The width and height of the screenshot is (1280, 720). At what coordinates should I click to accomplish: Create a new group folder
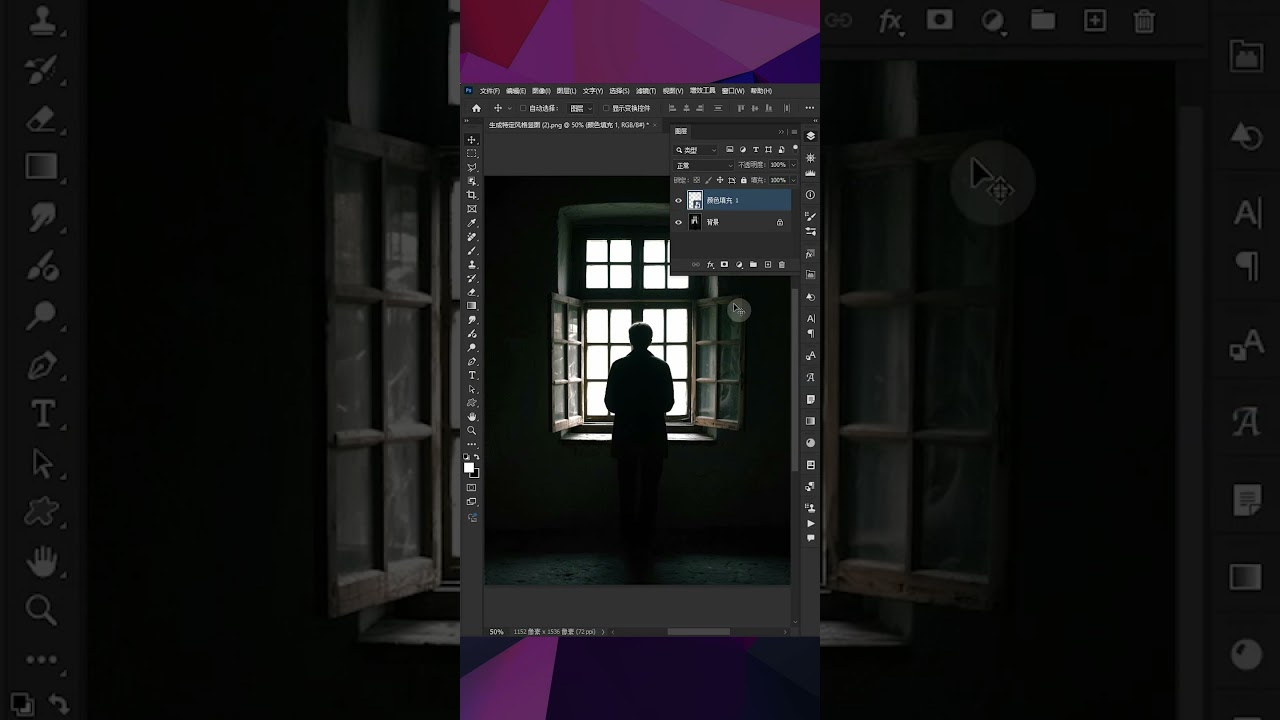753,265
